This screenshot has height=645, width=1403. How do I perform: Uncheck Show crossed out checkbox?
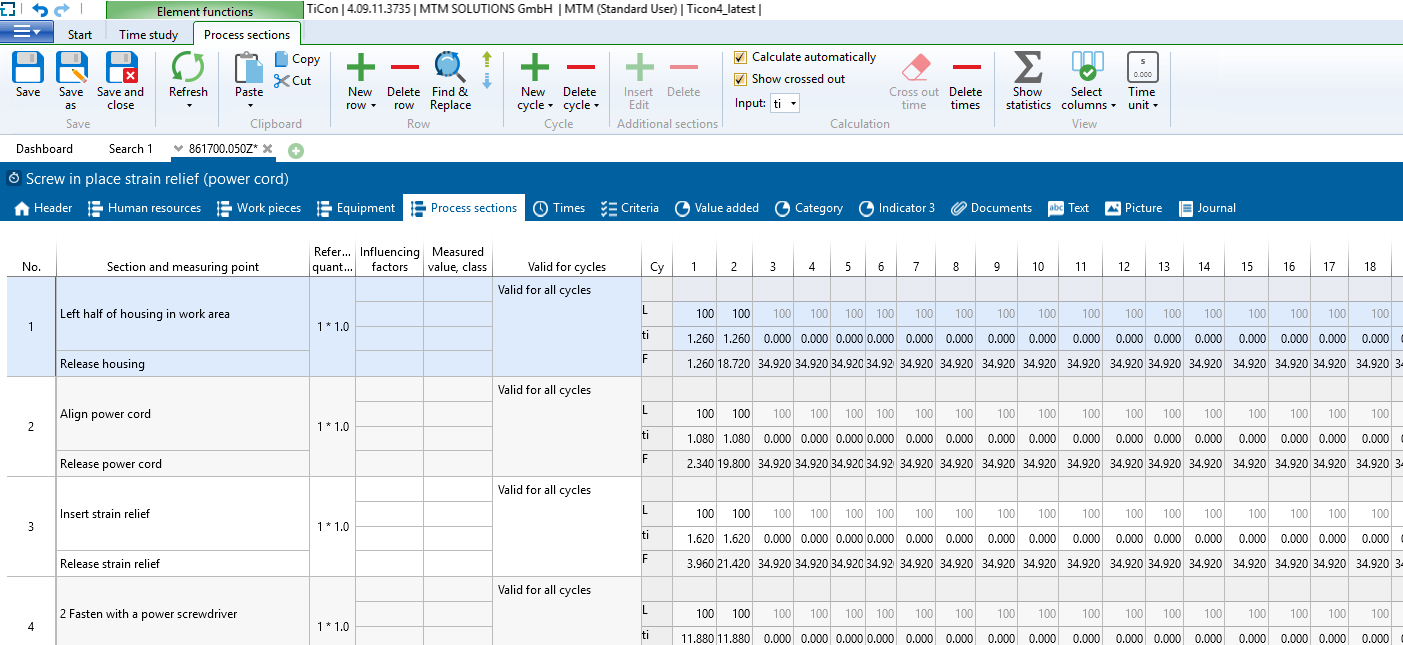point(741,79)
